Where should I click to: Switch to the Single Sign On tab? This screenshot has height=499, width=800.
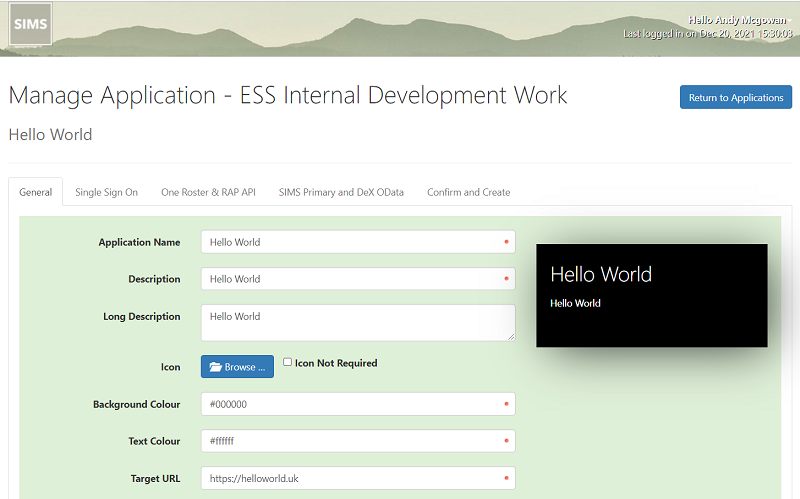(x=107, y=192)
